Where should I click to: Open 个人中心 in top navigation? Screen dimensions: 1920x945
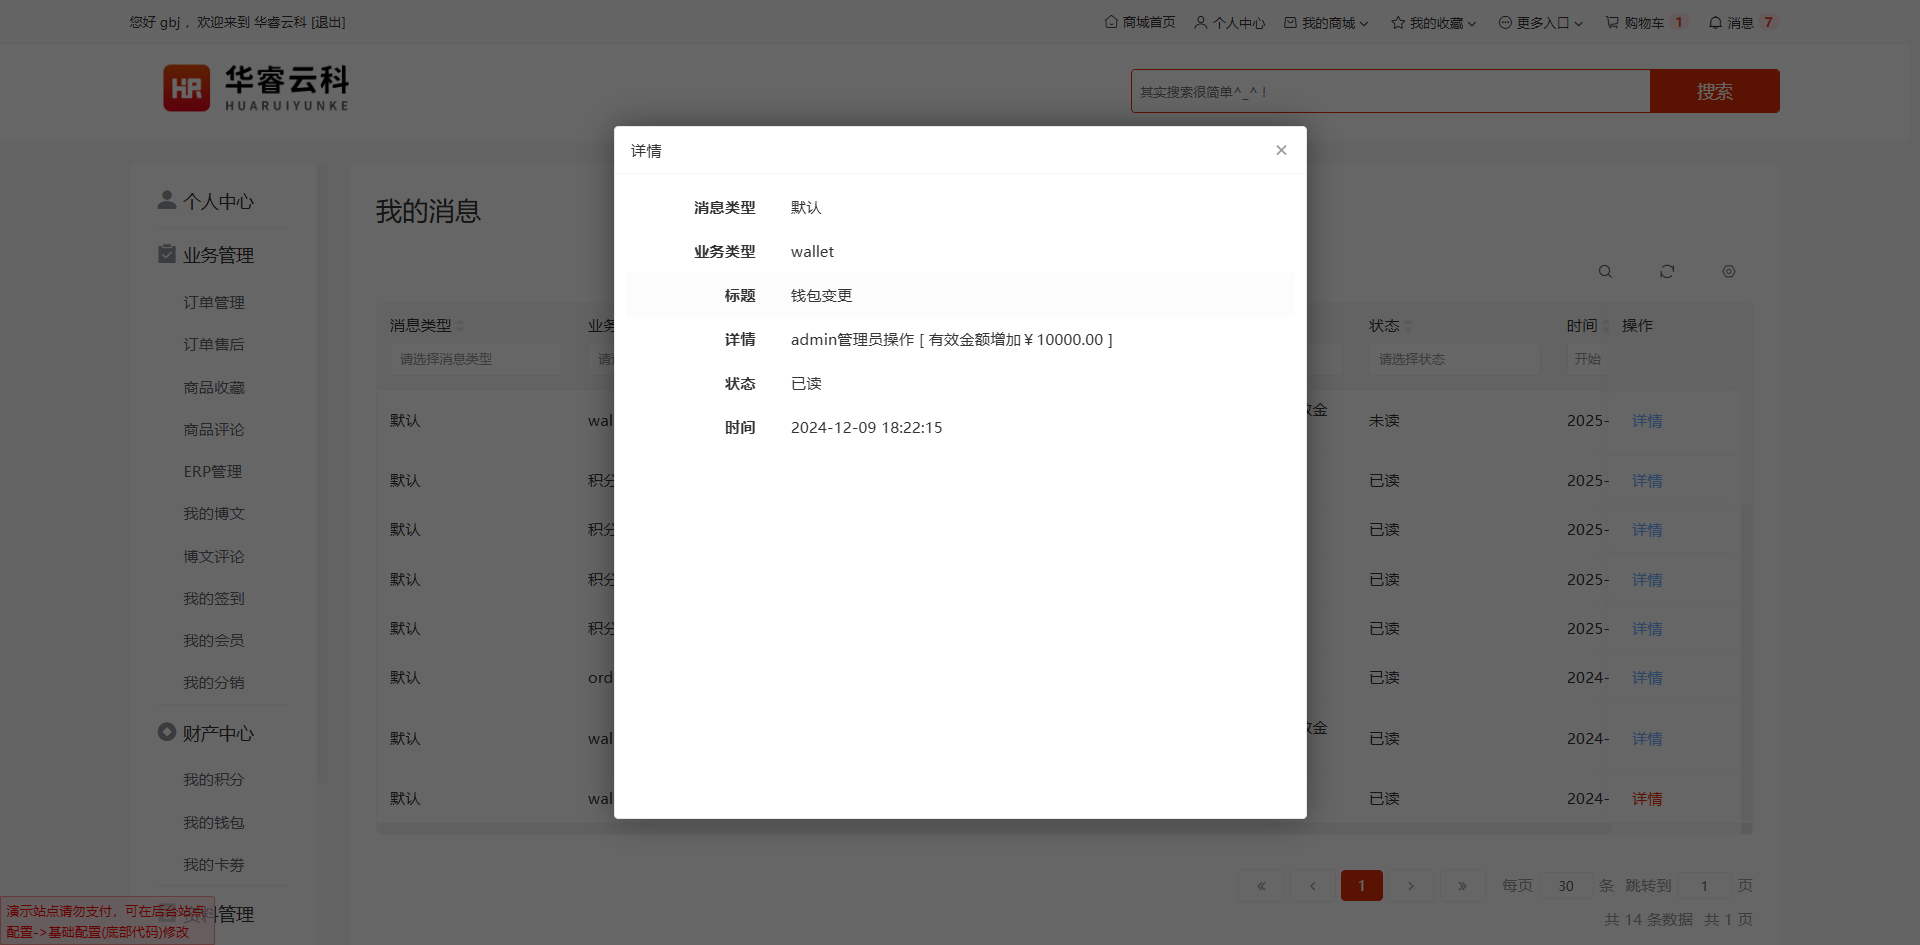pyautogui.click(x=1229, y=22)
